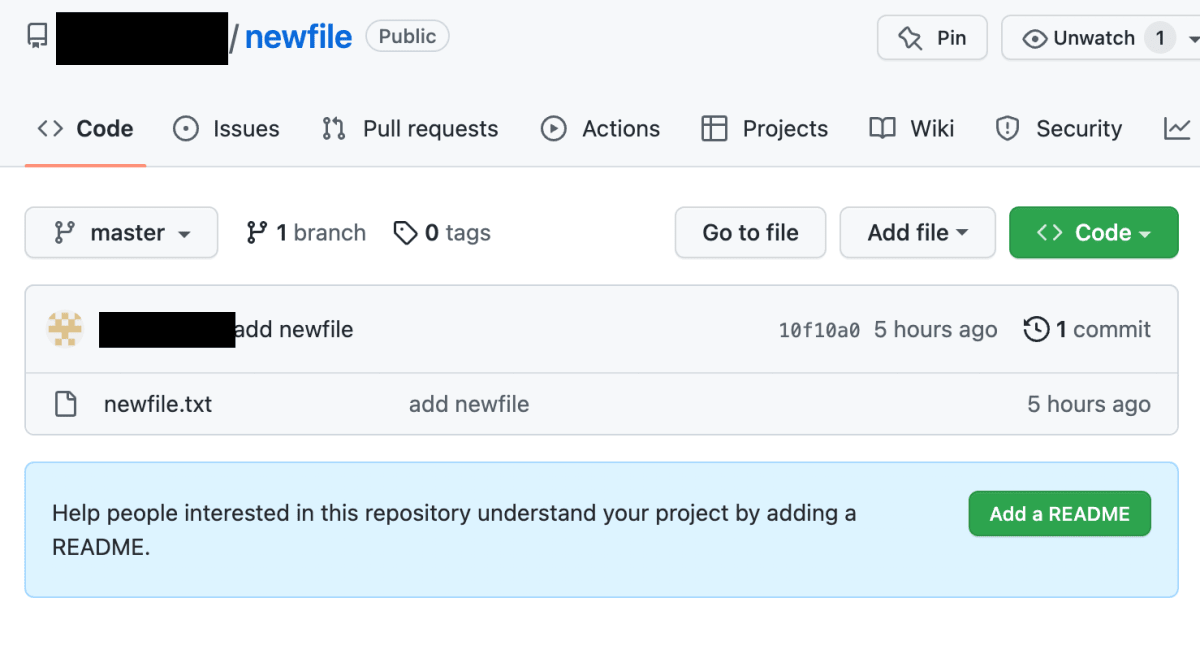Click the Insights graph icon at tab edge

[1177, 128]
